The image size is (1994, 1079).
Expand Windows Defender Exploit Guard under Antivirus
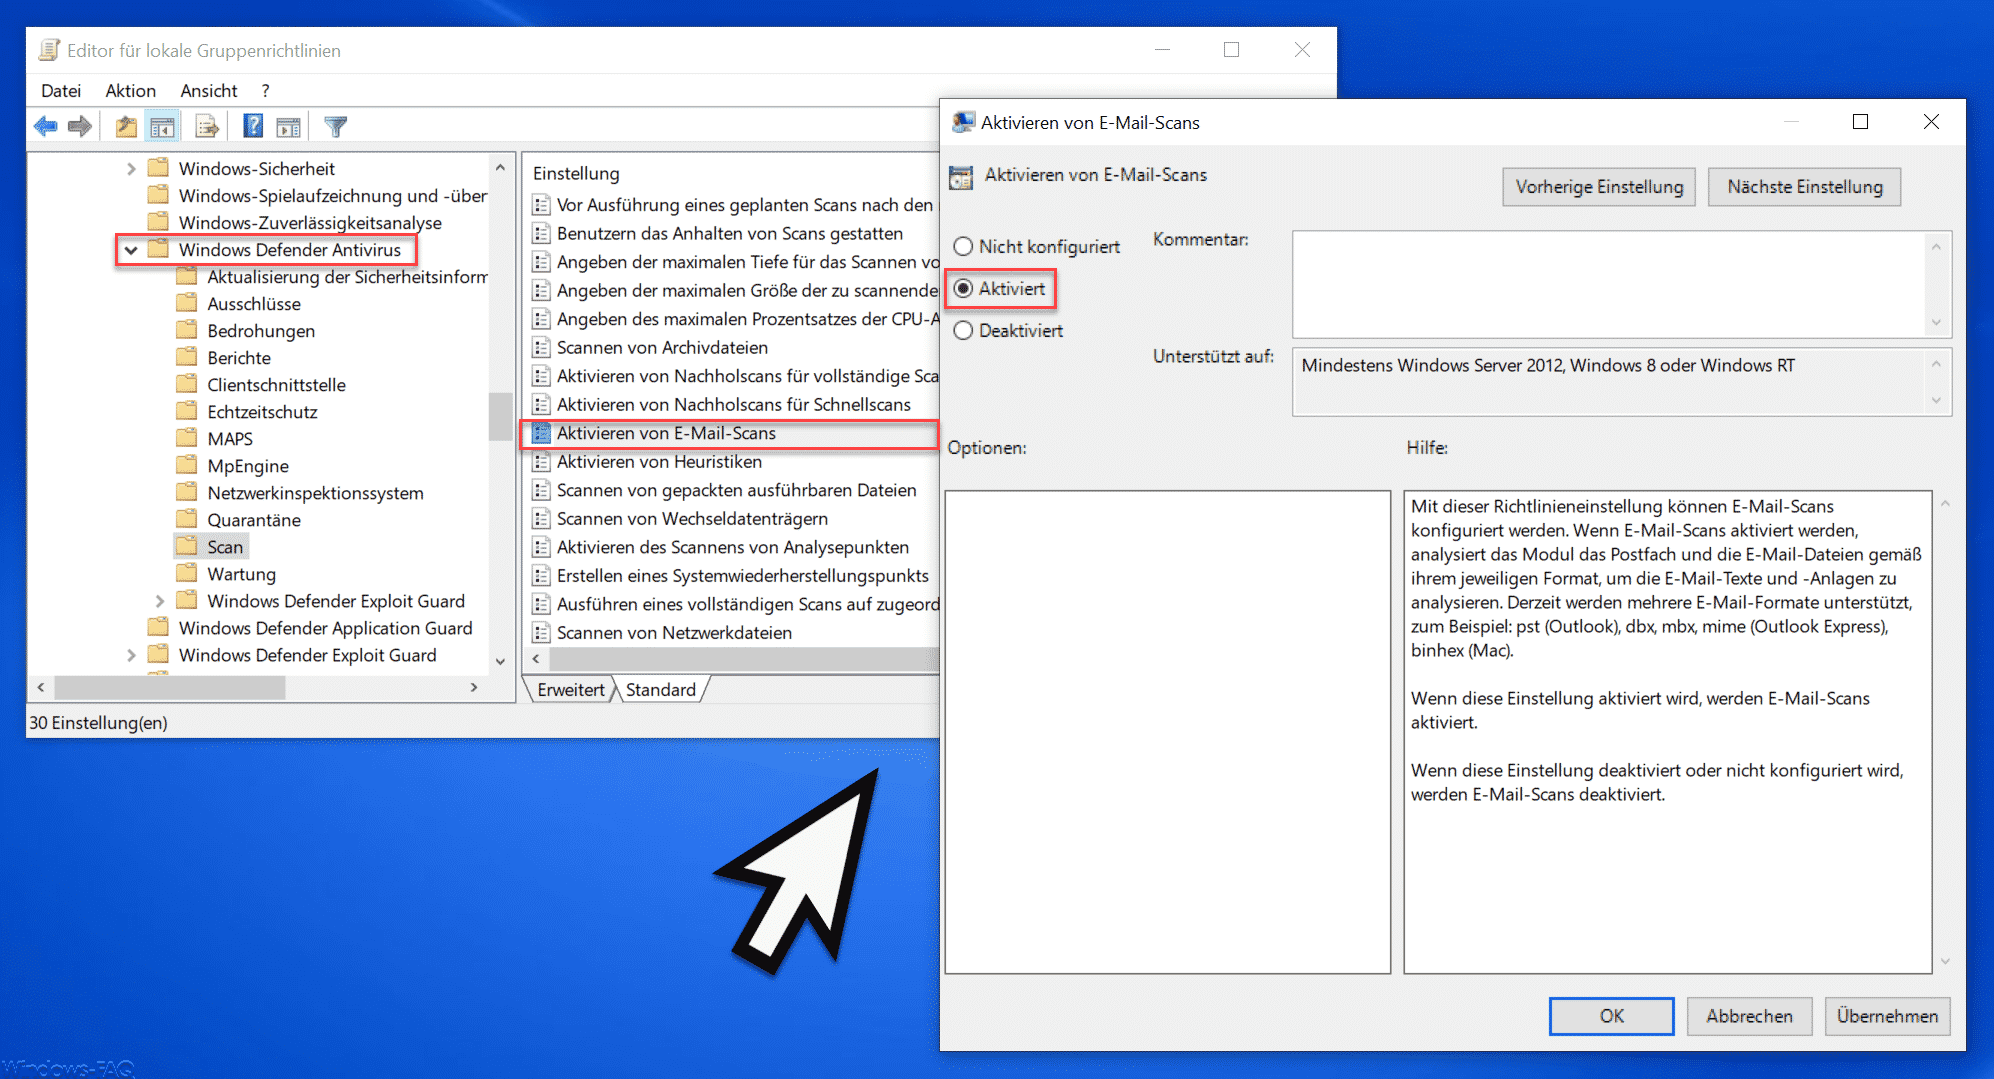(160, 601)
